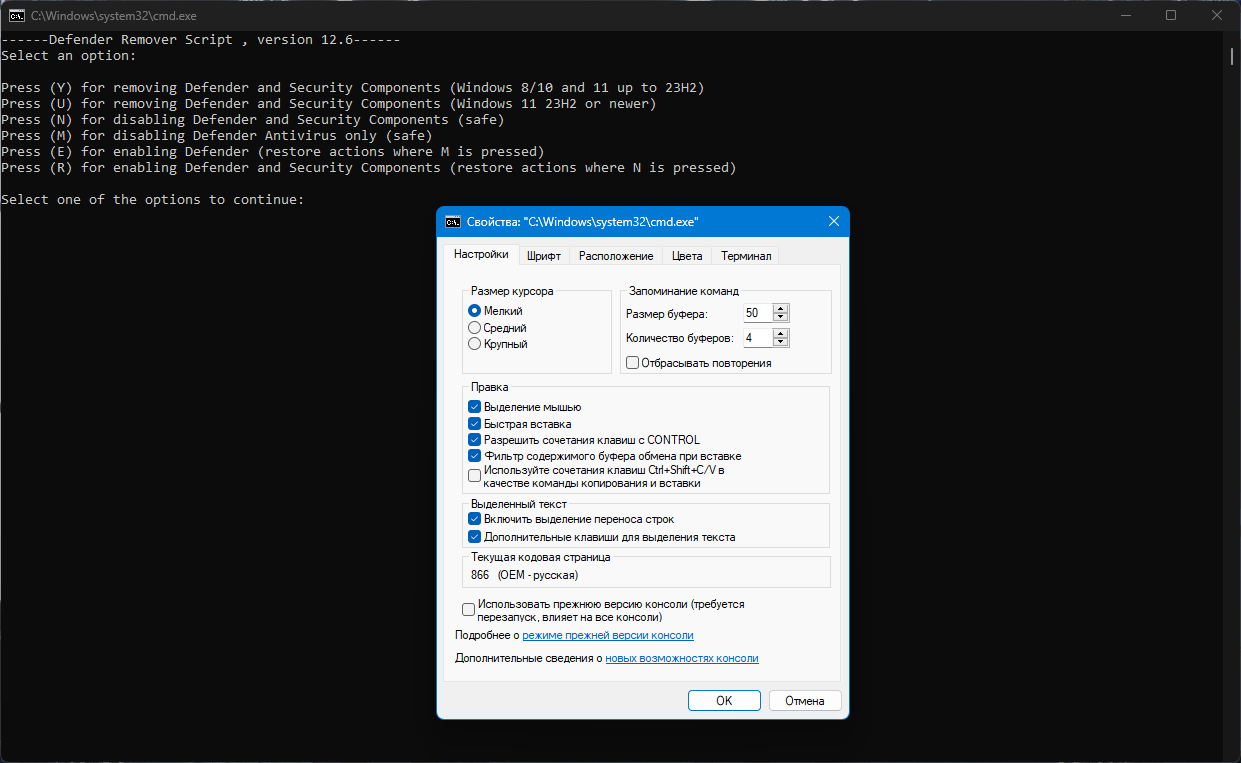Viewport: 1241px width, 763px height.
Task: Decrease Количество буферов with the down arrow
Action: click(781, 343)
